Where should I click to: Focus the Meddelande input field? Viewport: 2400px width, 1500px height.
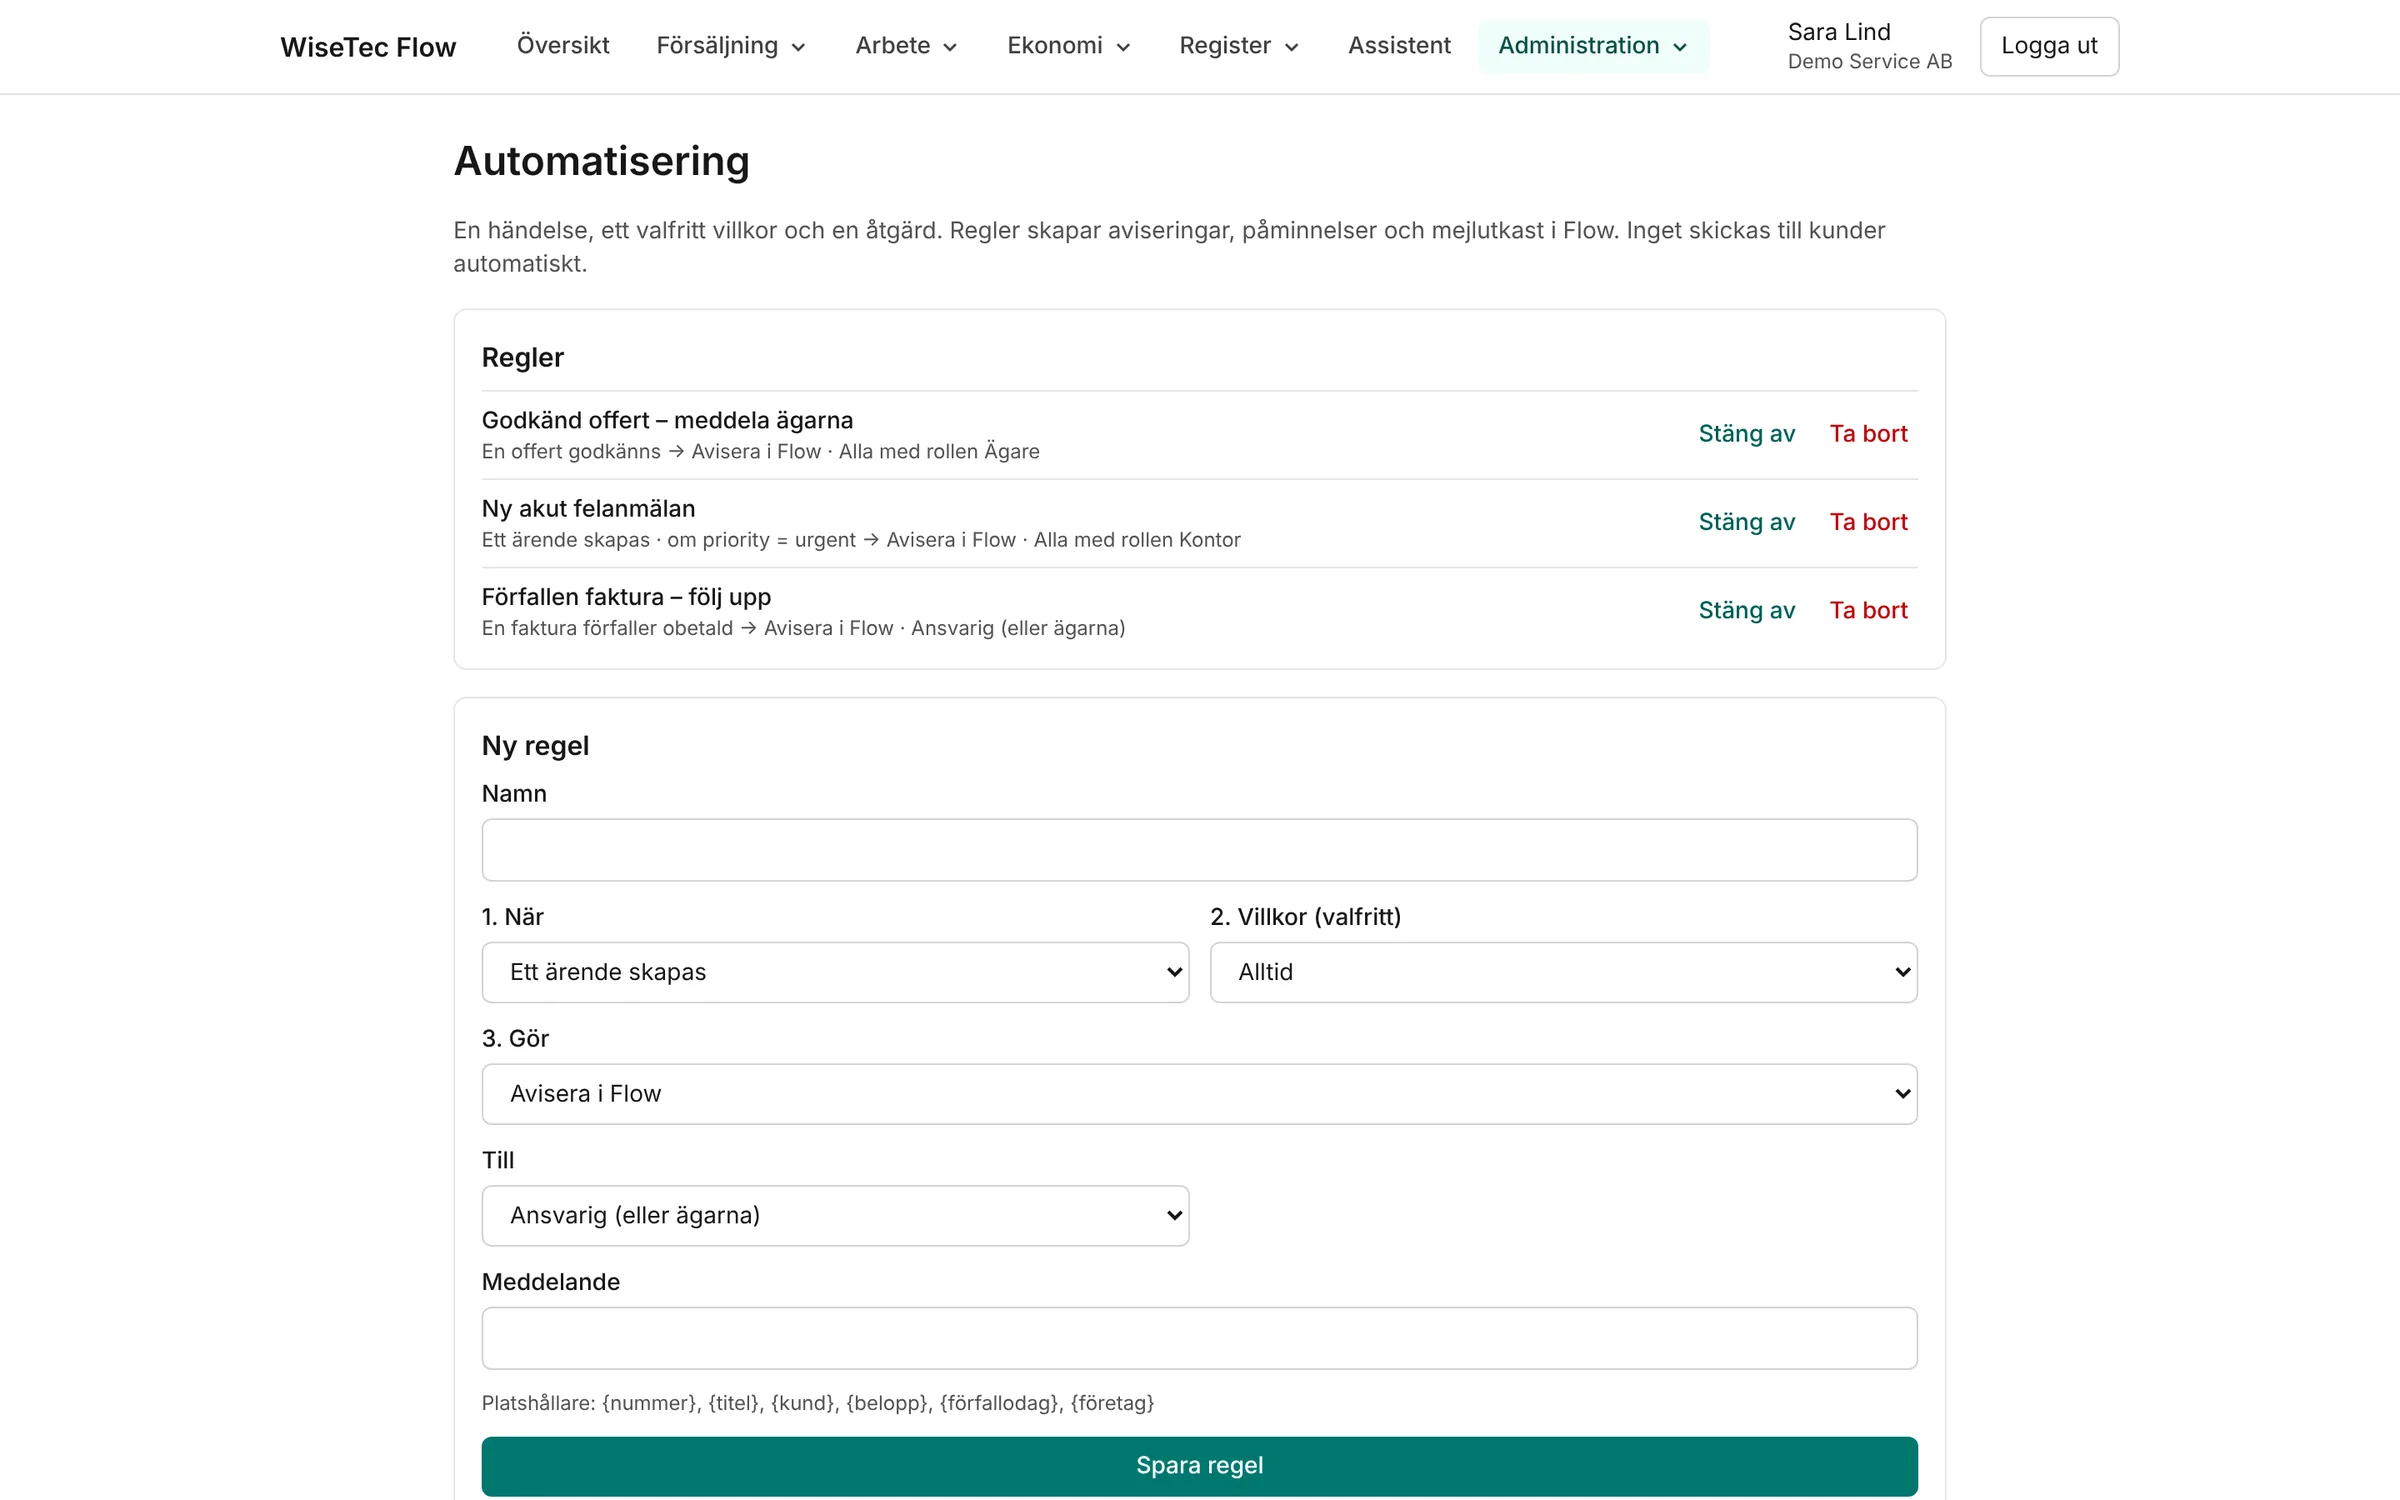[x=1199, y=1338]
